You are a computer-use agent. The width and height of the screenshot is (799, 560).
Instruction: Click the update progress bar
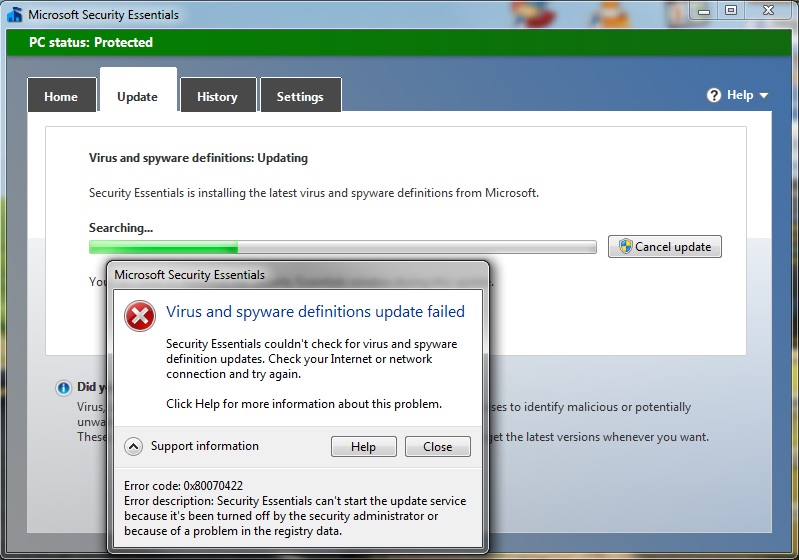342,247
